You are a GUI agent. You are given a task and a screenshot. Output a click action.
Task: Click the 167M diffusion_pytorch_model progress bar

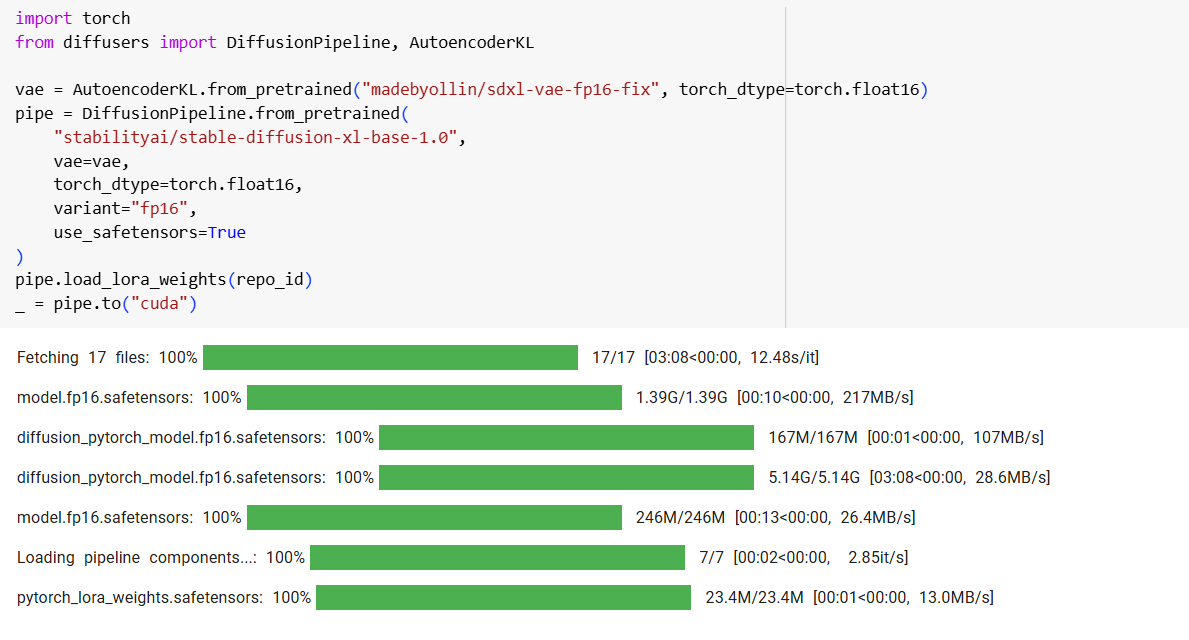[x=566, y=437]
